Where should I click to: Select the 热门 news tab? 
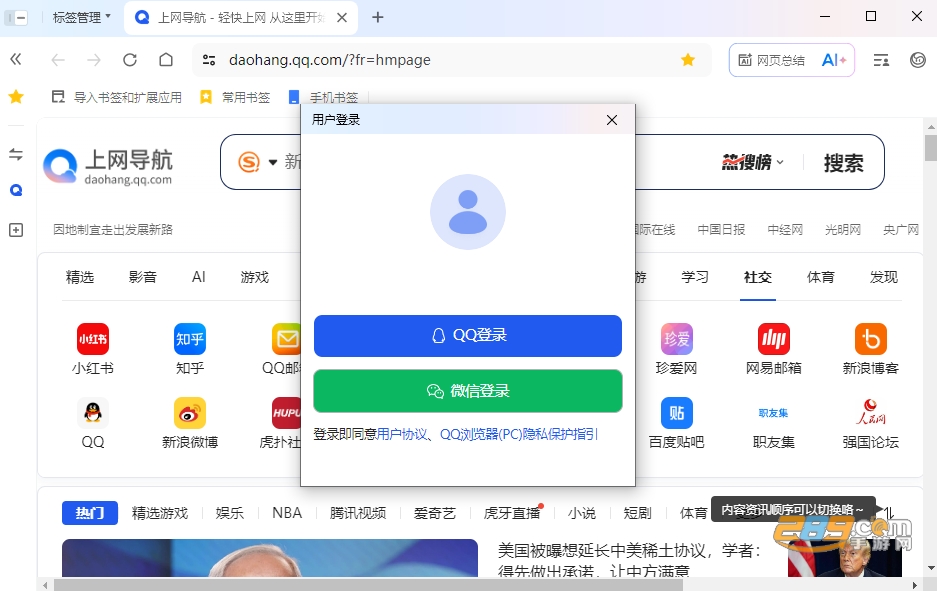tap(90, 513)
